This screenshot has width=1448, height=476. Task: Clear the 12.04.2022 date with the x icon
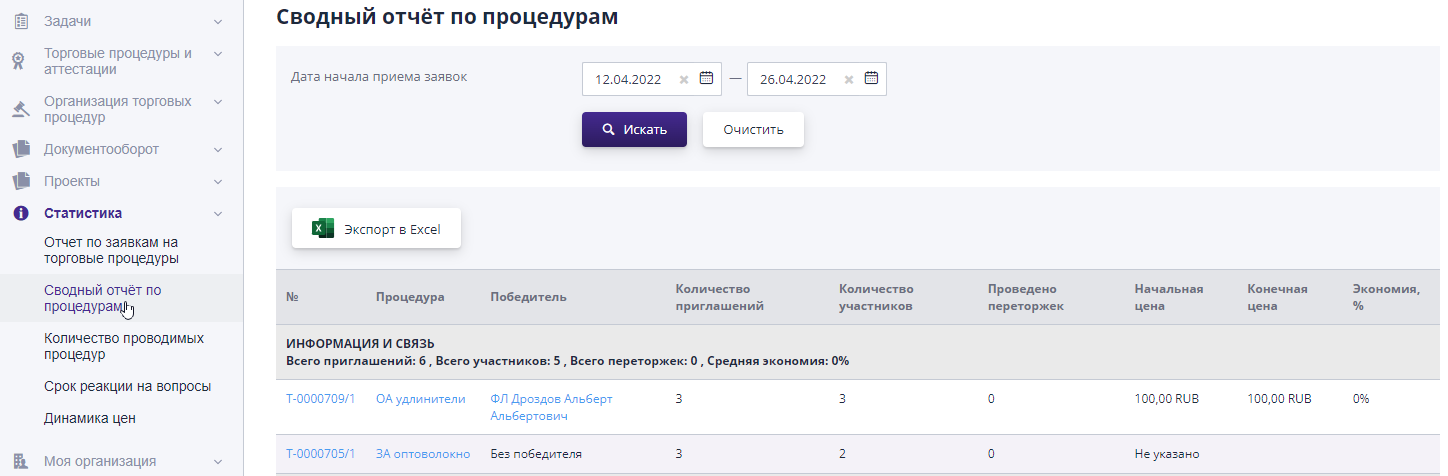[x=684, y=80]
